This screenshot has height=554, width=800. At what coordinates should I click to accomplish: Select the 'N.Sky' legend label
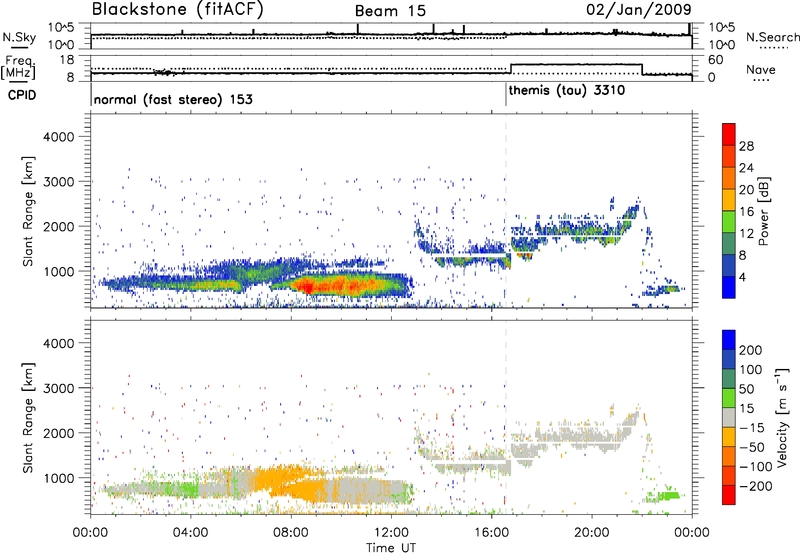[x=19, y=37]
